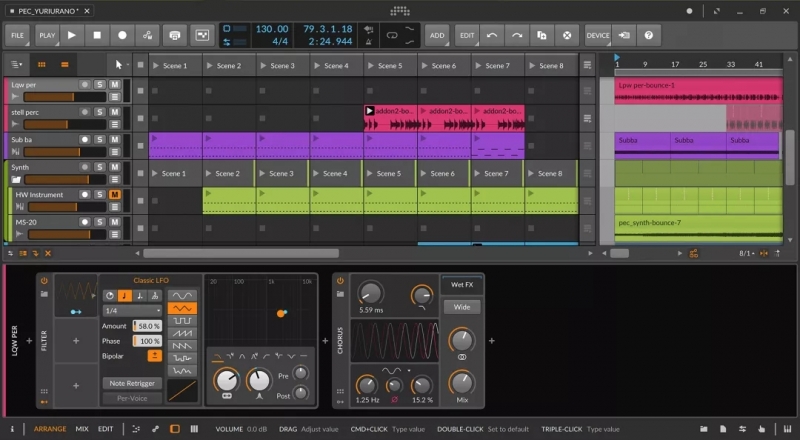Viewport: 800px width, 440px height.
Task: Open the 1/4 LFO rate dropdown
Action: point(132,310)
